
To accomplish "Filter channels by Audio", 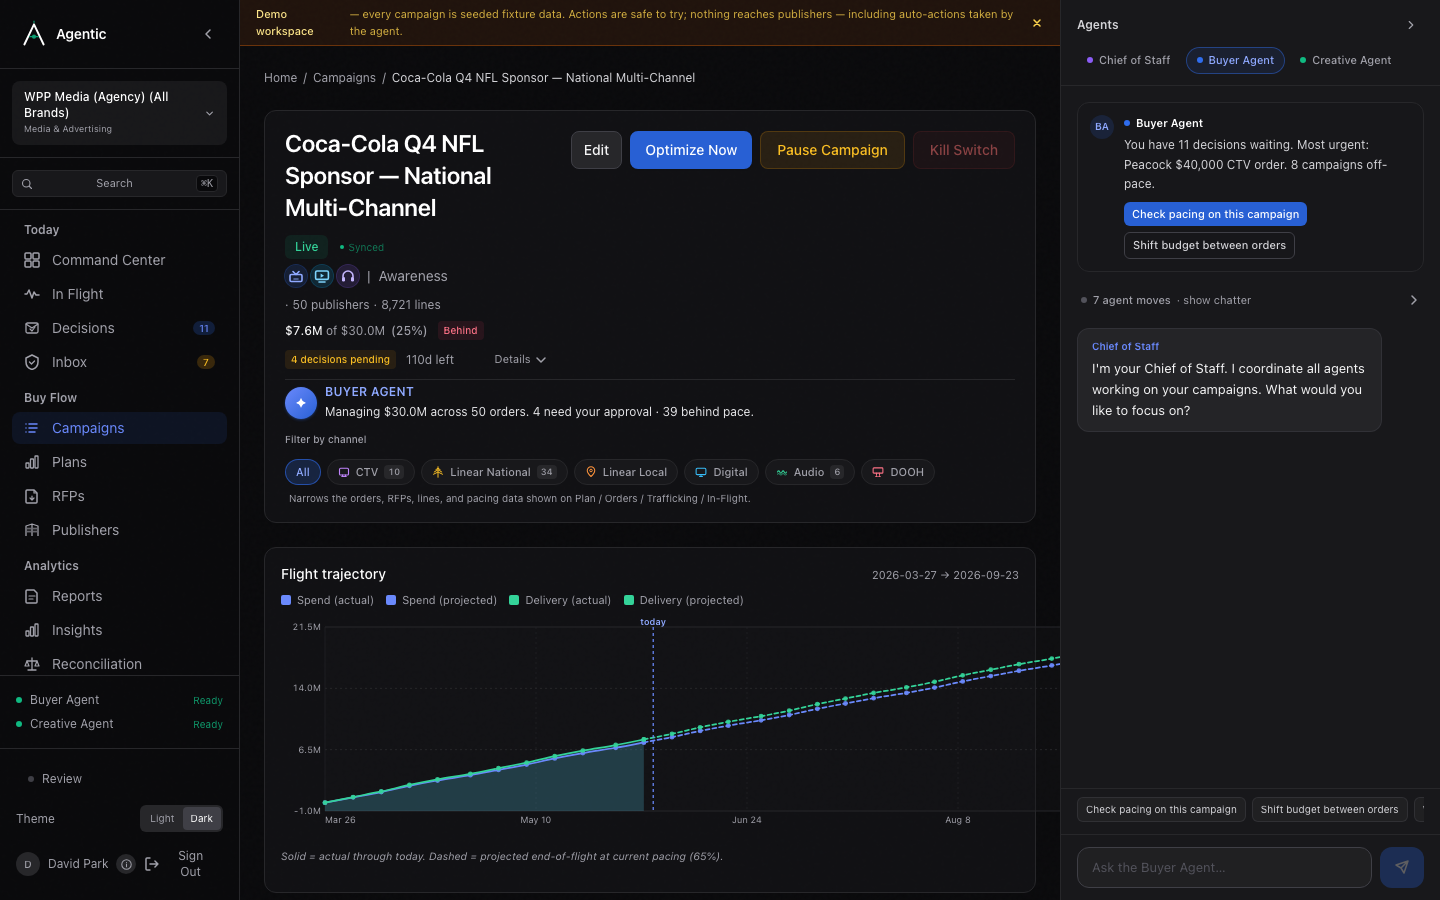I will point(810,472).
